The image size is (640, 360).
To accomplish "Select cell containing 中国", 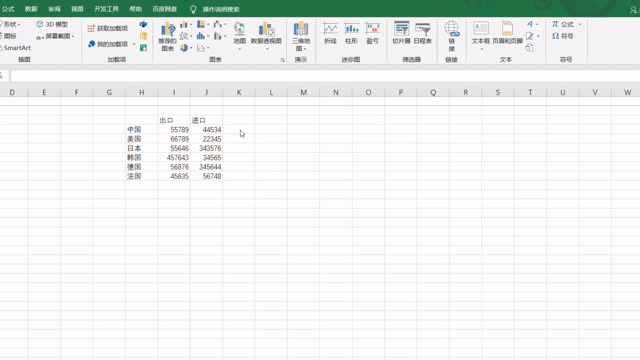I will 142,130.
